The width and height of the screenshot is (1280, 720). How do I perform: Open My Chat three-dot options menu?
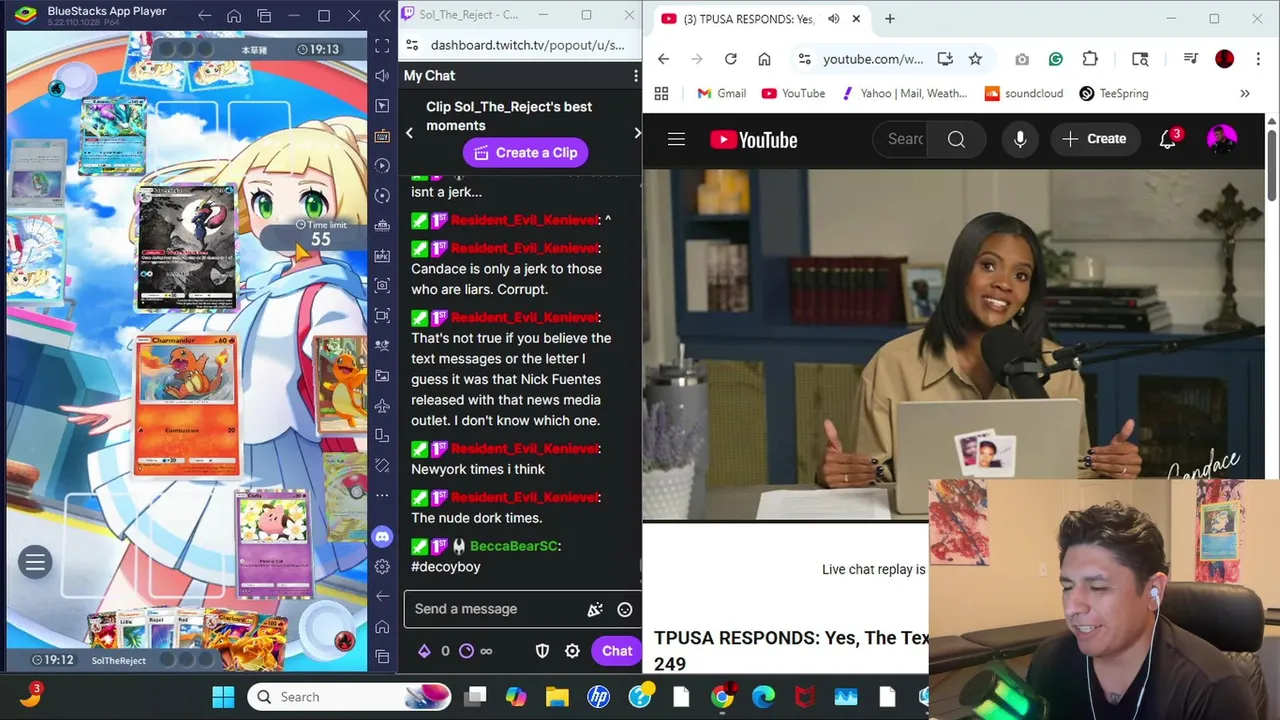coord(636,76)
